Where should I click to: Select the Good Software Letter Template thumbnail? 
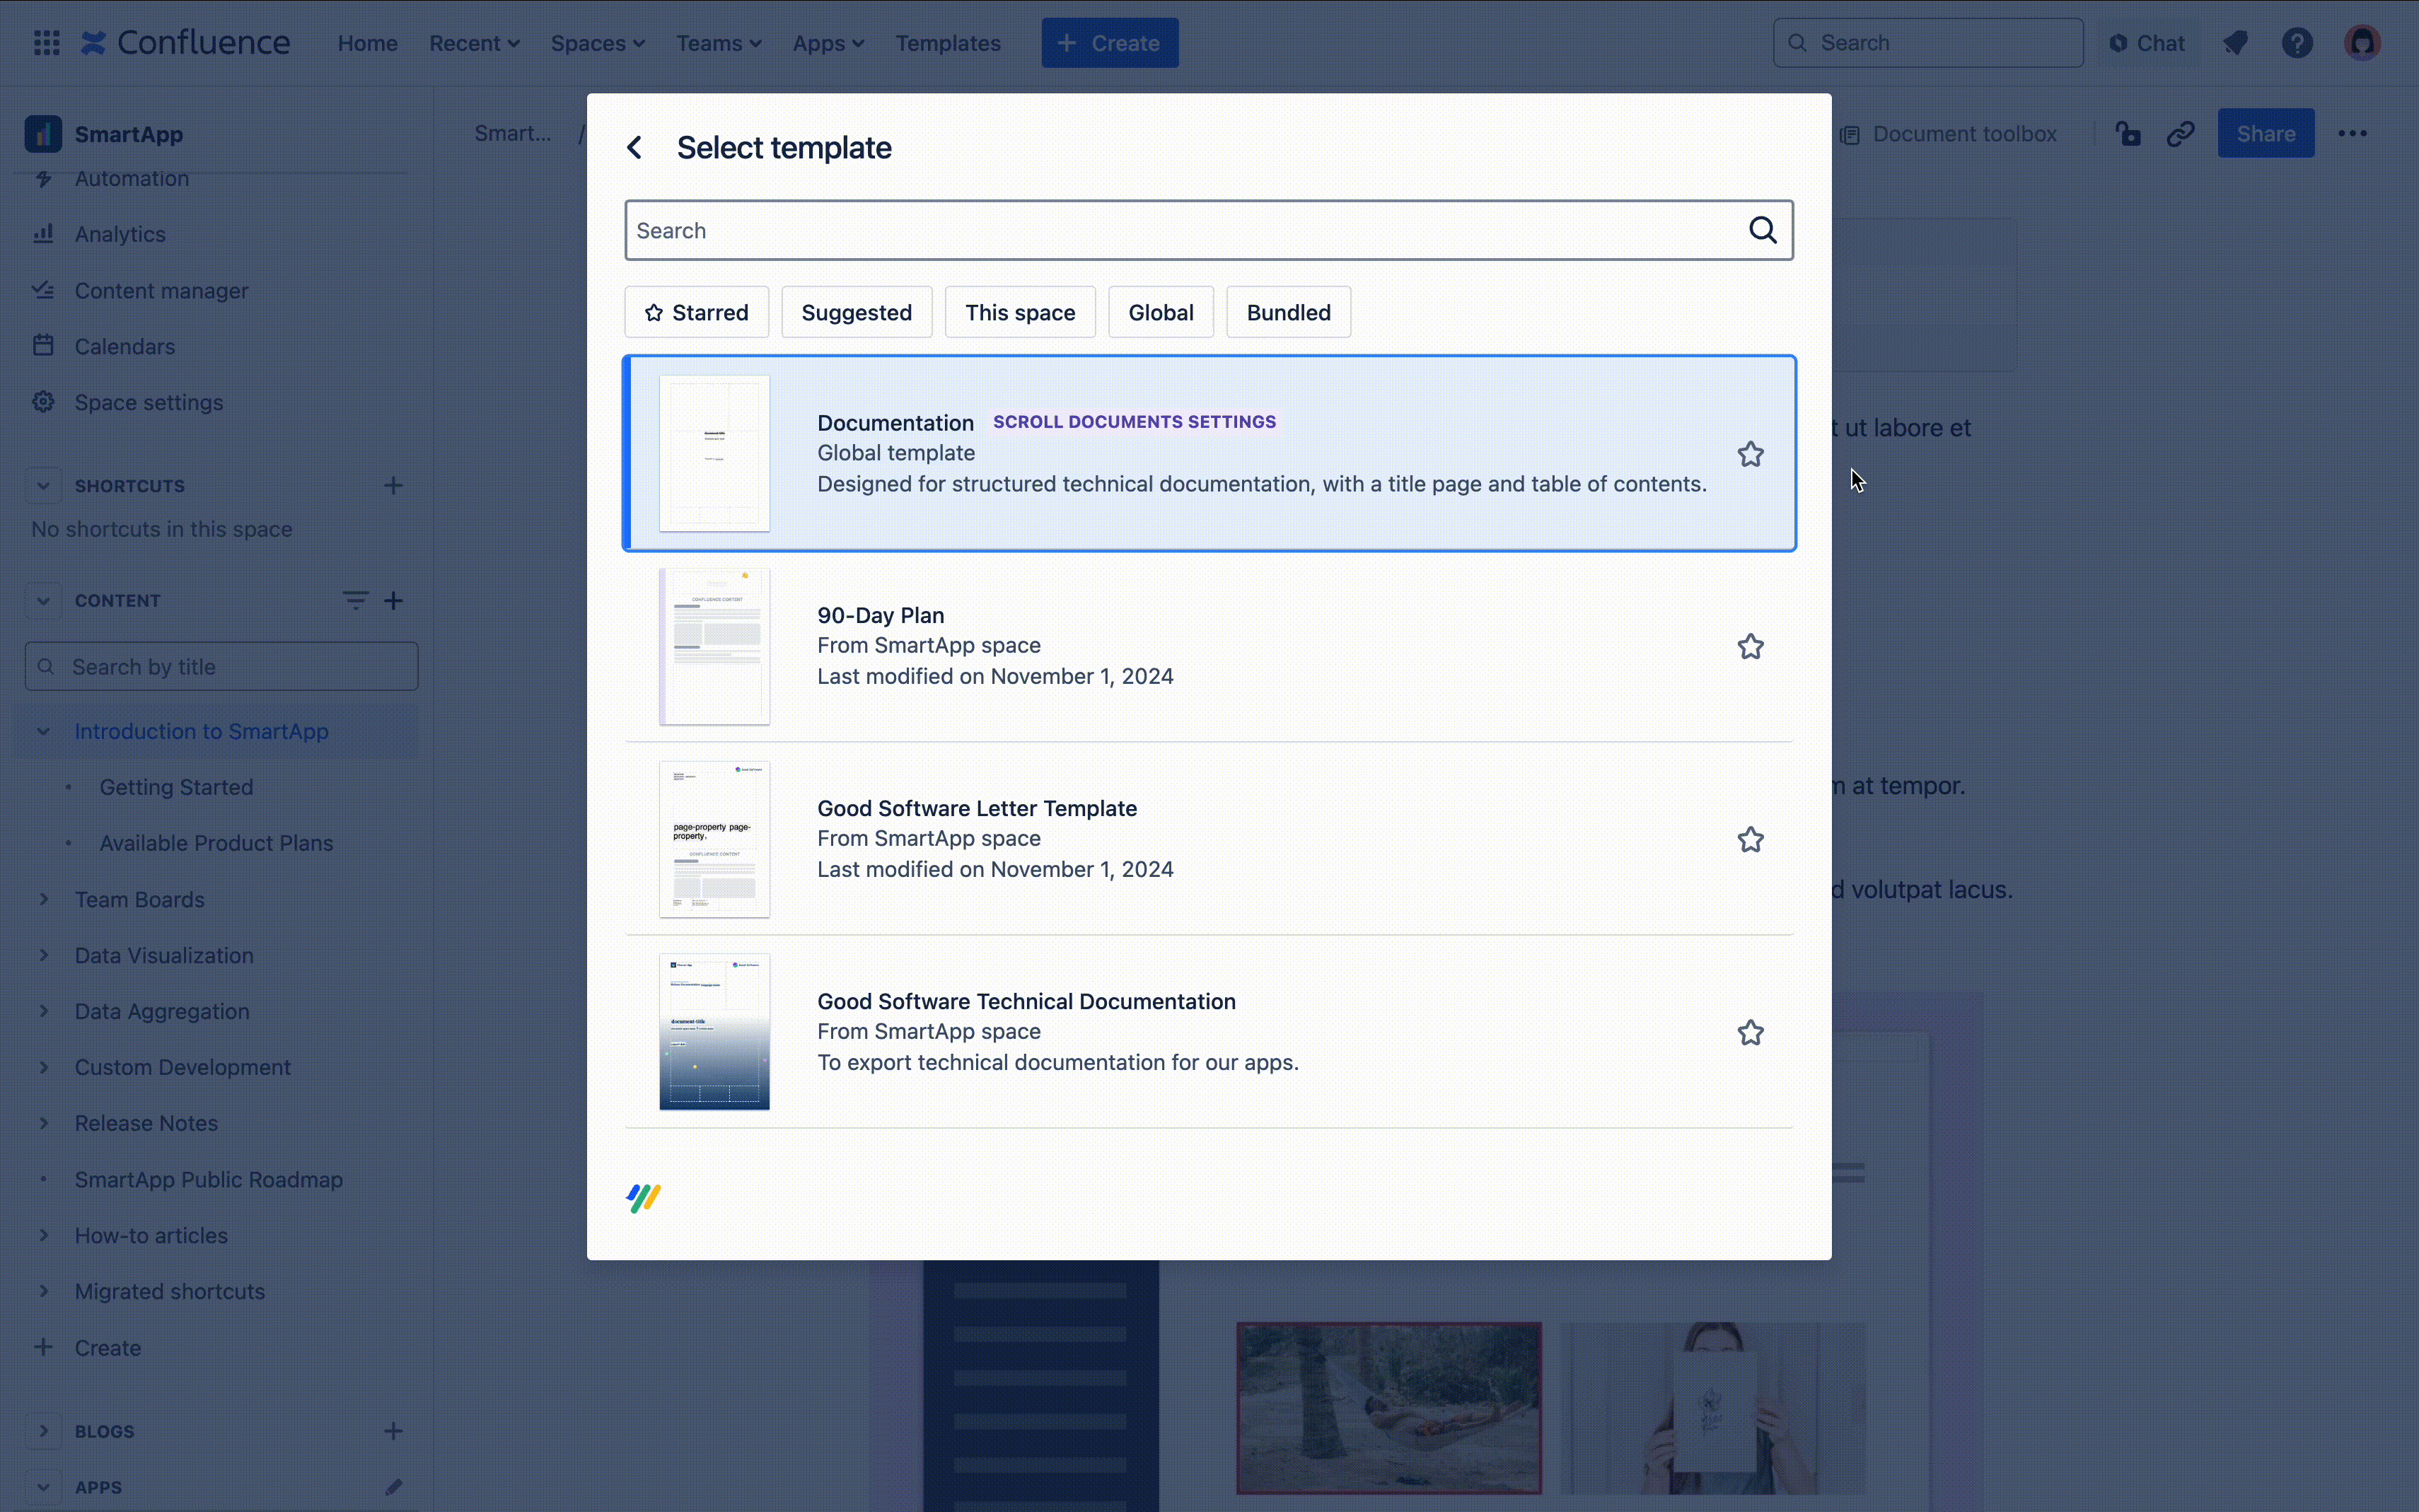pos(714,839)
